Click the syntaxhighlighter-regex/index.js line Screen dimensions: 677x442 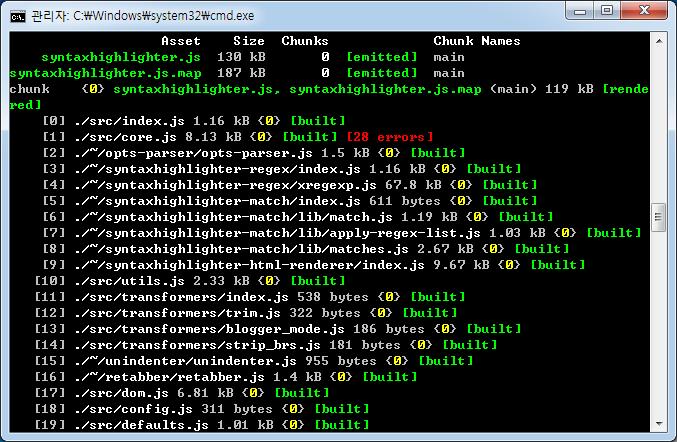[282, 169]
